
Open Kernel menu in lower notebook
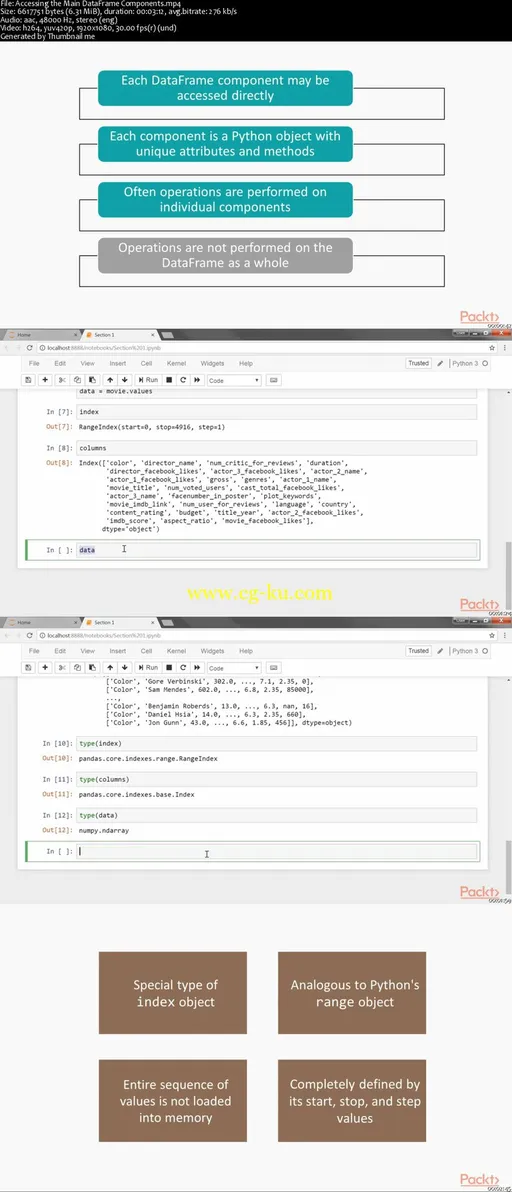(x=176, y=651)
